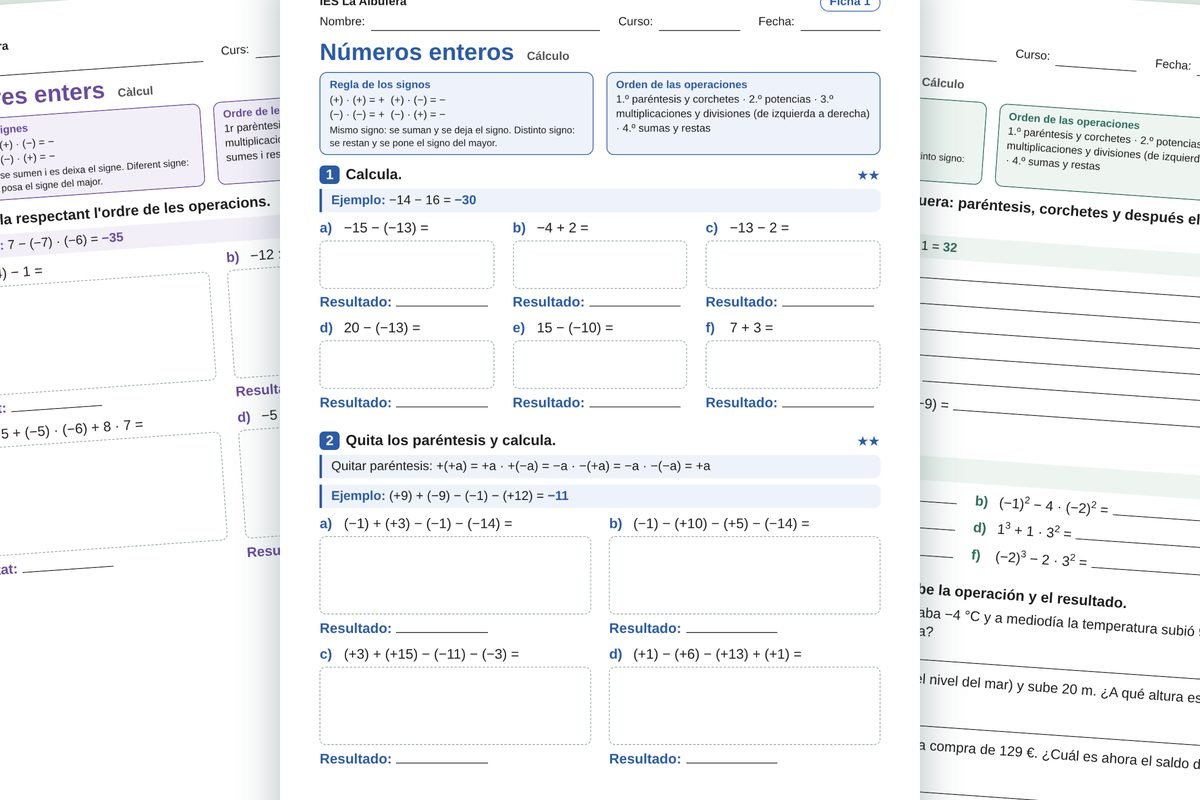Screen dimensions: 1200x800
Task: Click the Calcula. exercise heading
Action: 374,175
